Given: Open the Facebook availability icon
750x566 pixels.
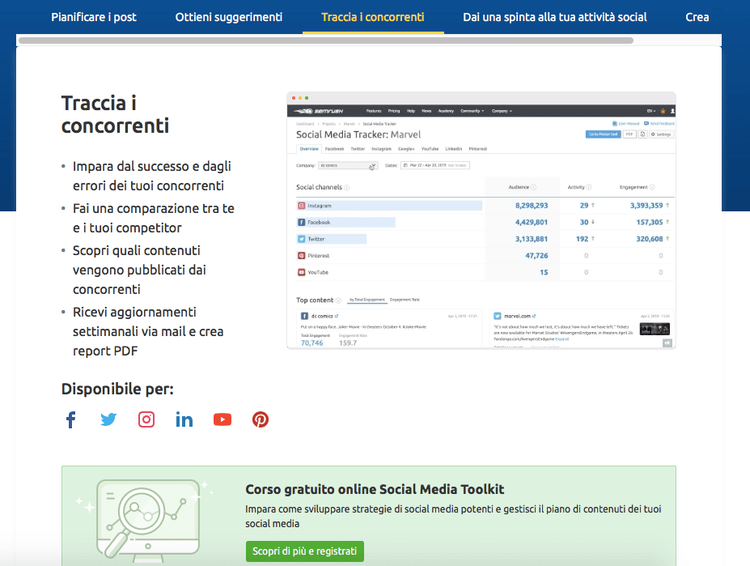Looking at the screenshot, I should [70, 420].
